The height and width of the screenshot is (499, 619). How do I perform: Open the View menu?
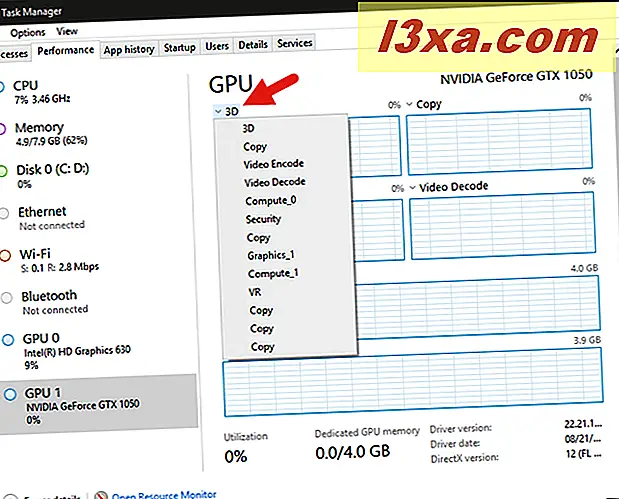pos(67,31)
